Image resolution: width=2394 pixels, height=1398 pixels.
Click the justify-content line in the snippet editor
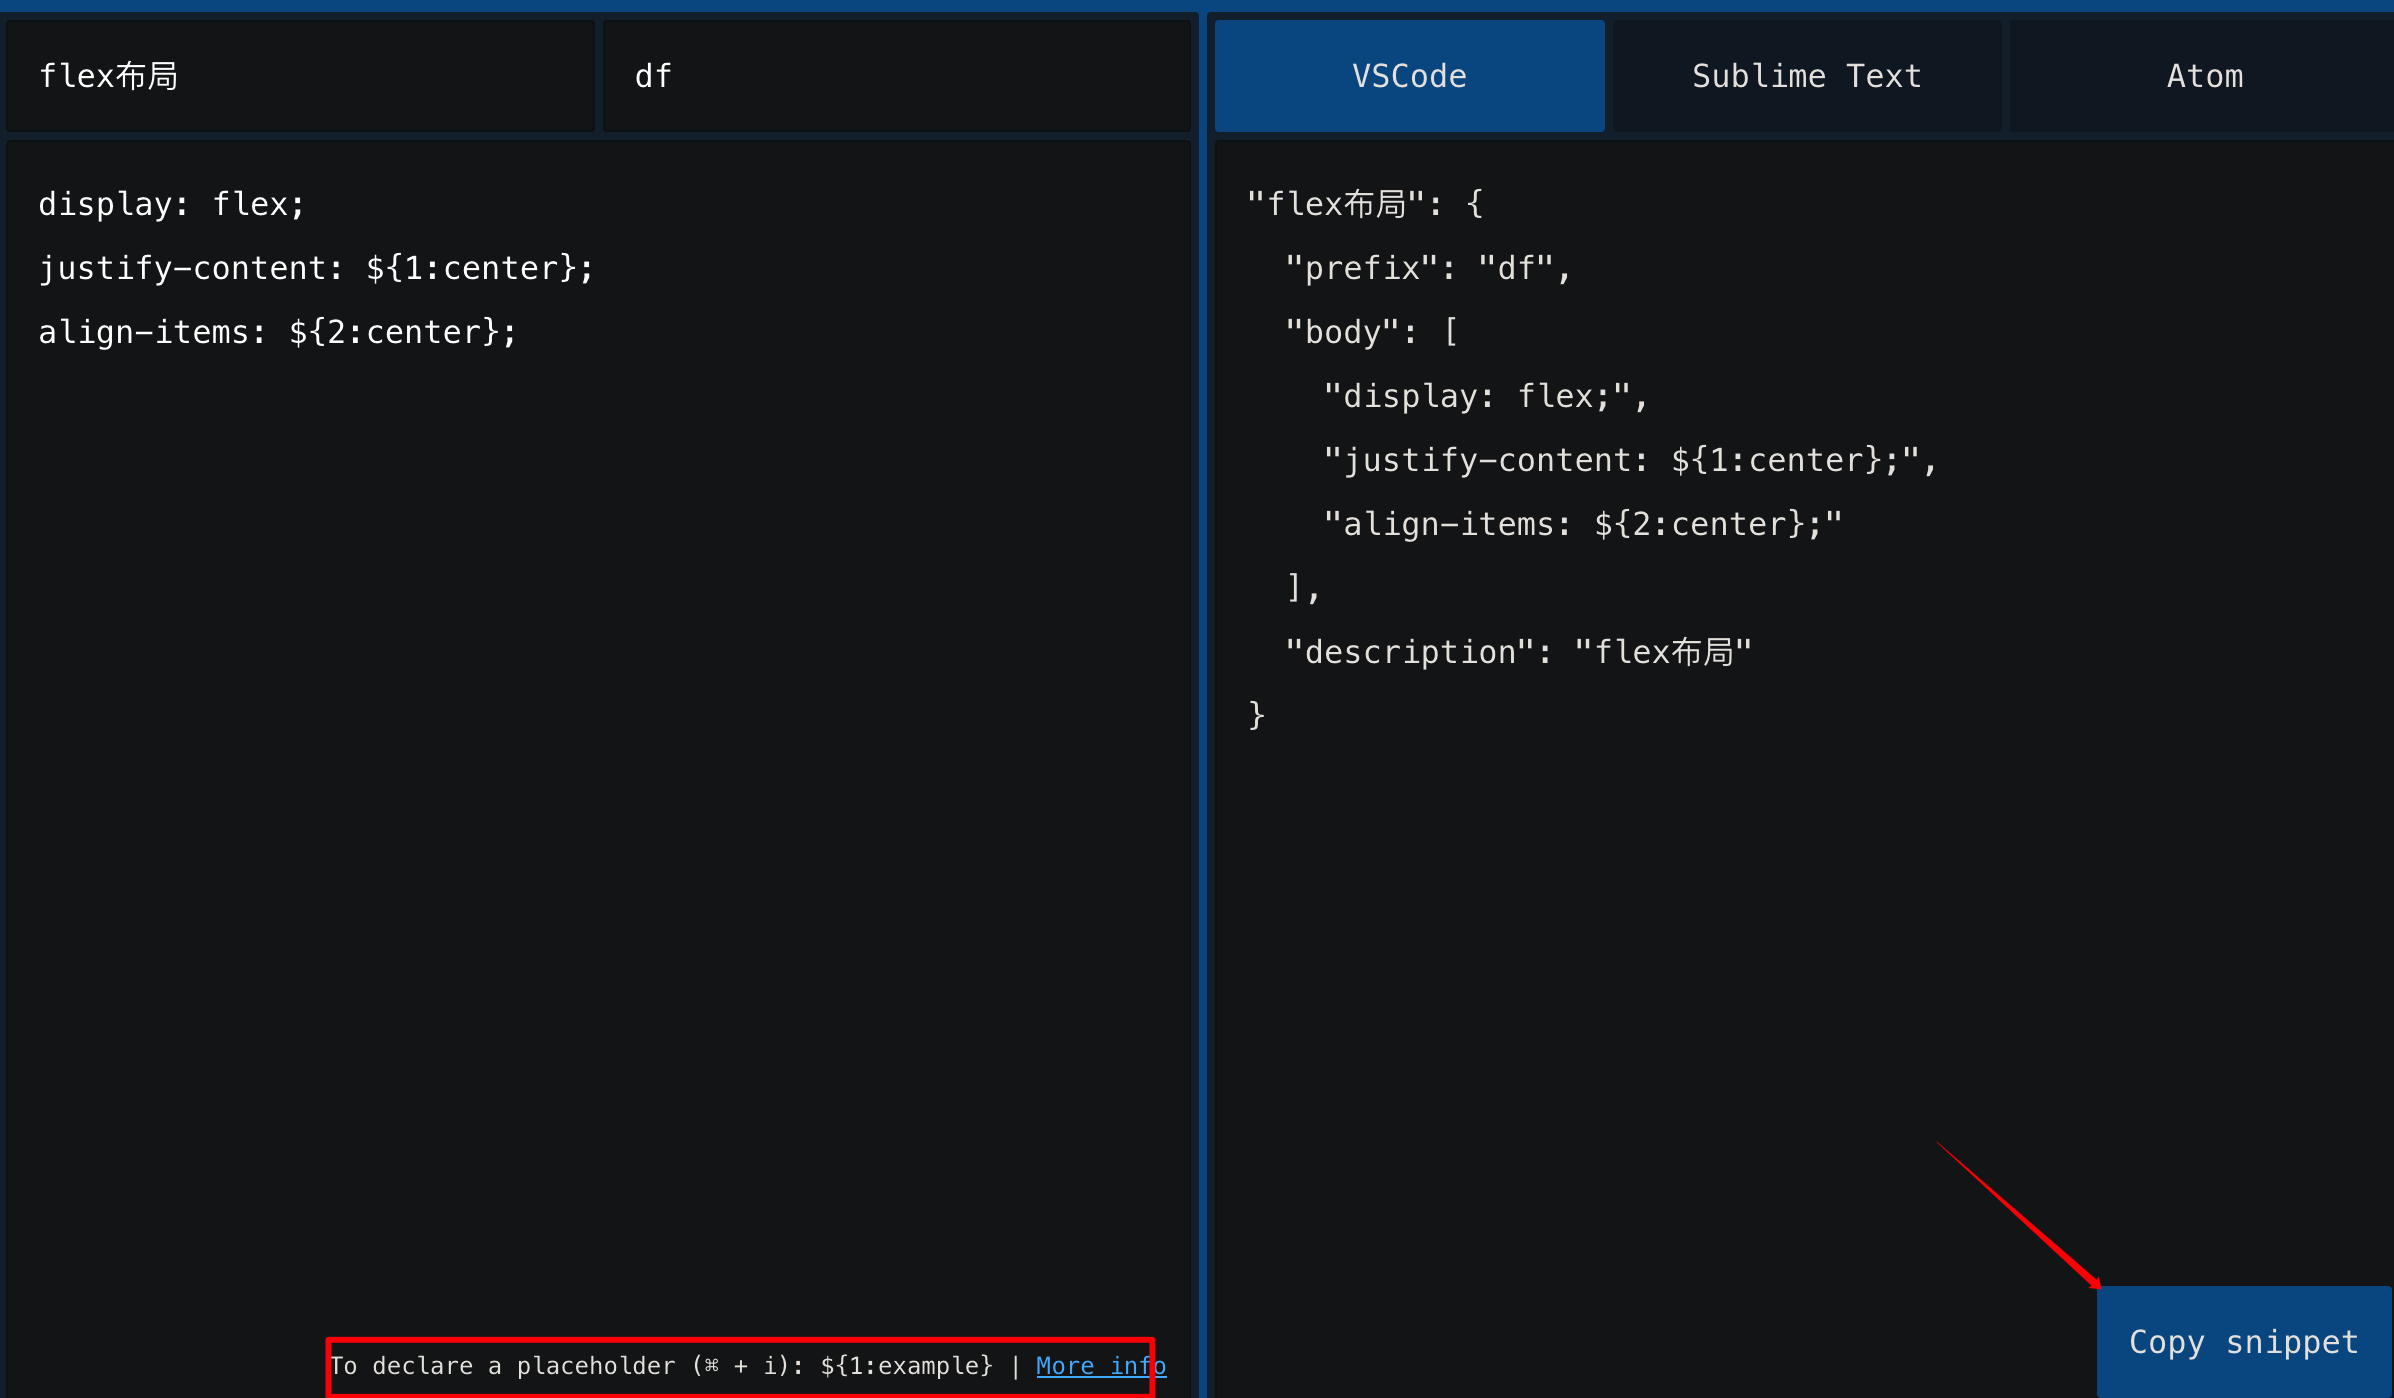point(316,268)
